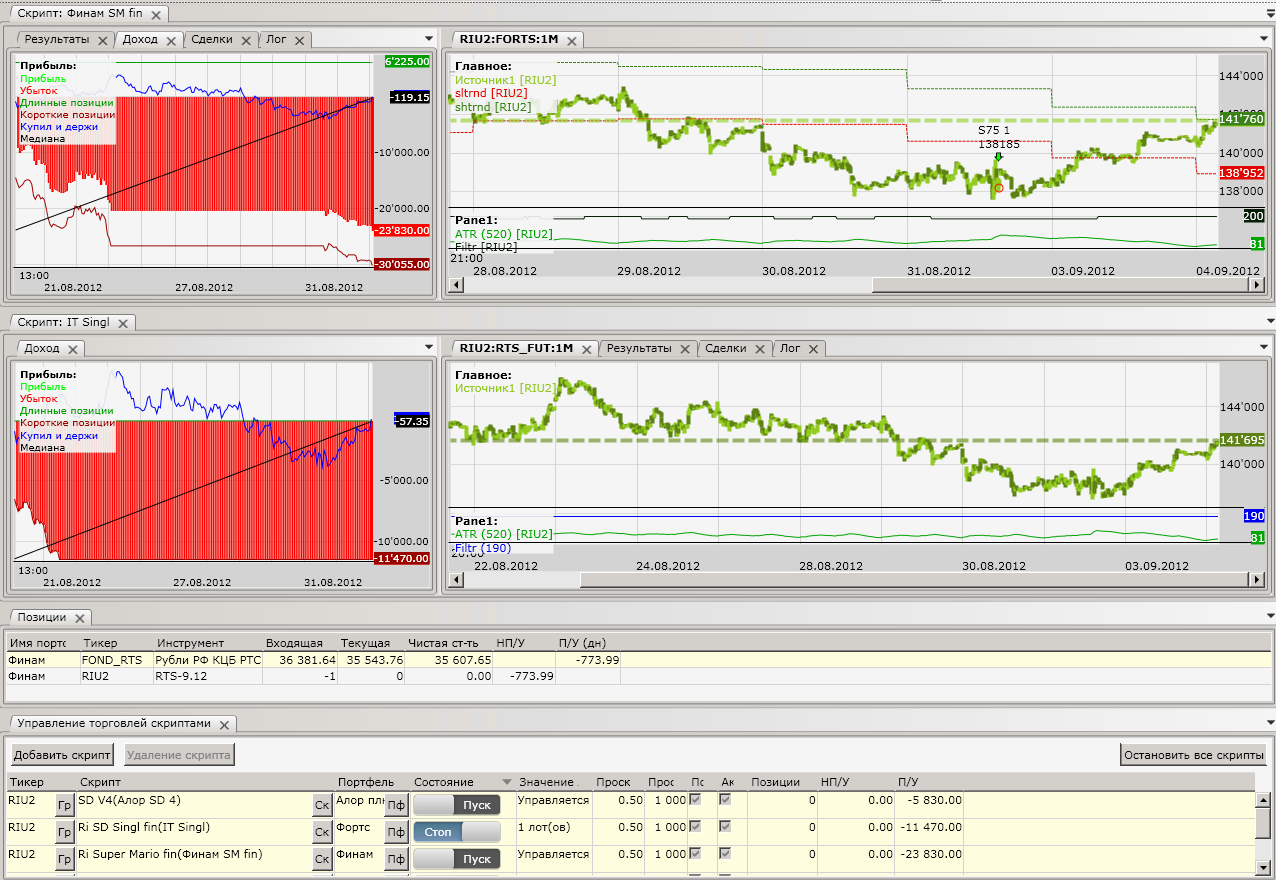
Task: Close the Результаты tab in top-left panel
Action: (102, 40)
